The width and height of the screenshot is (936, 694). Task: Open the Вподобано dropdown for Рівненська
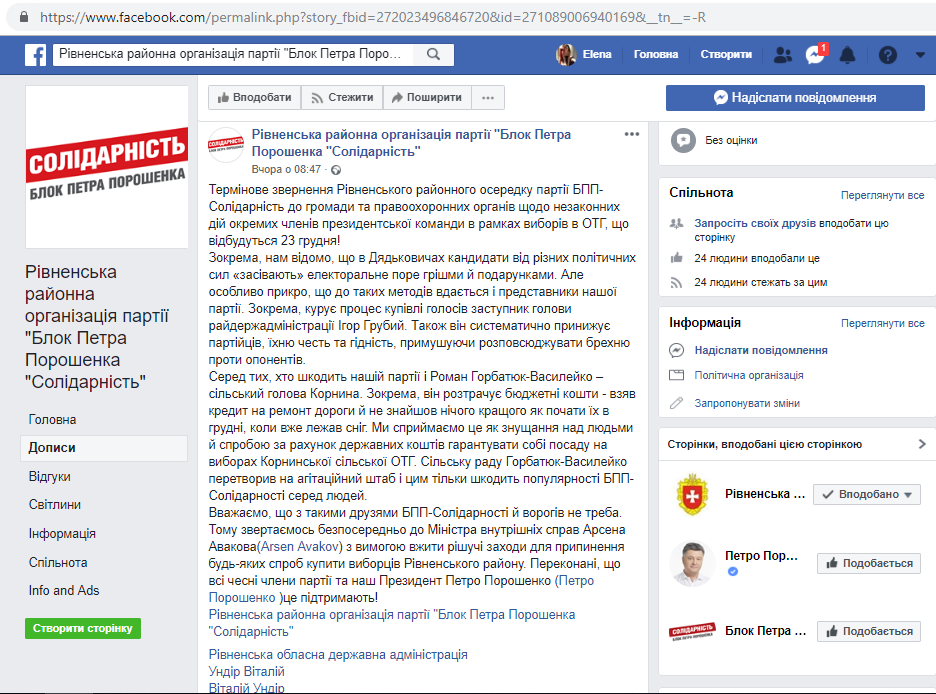pos(867,494)
